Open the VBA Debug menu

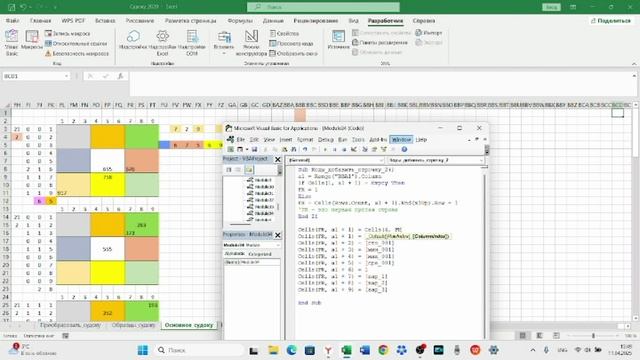(x=326, y=140)
